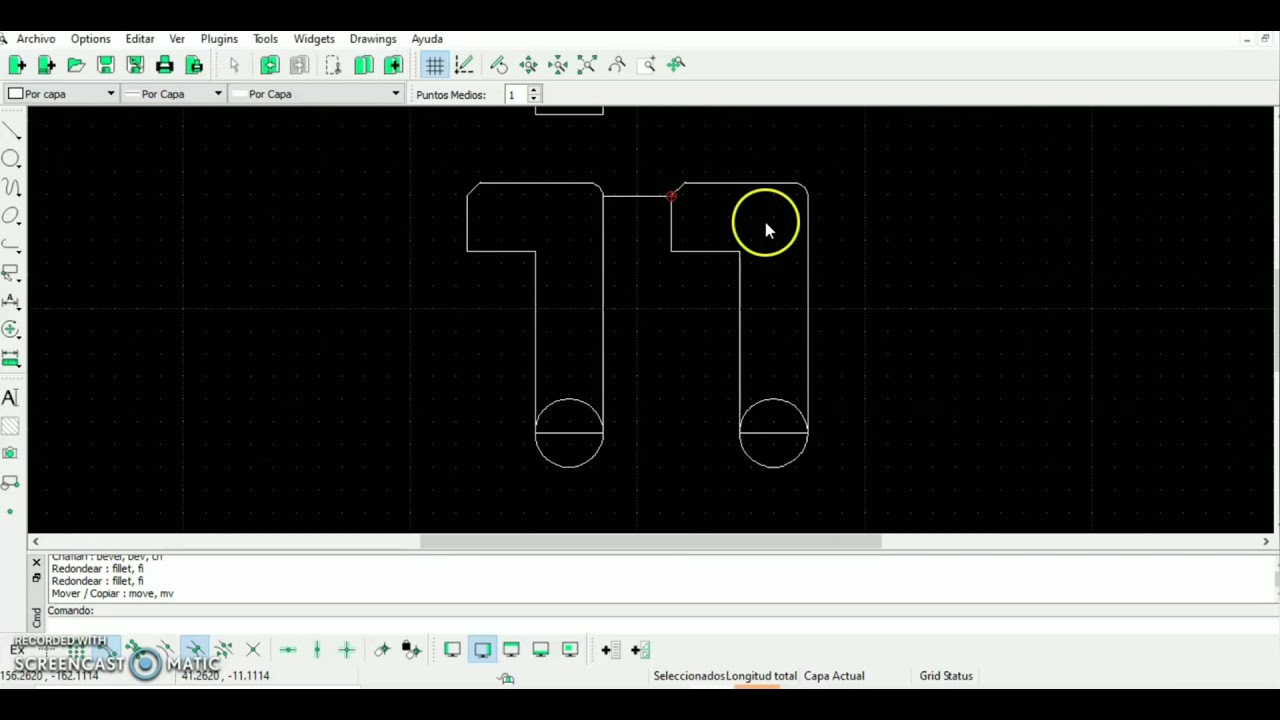Image resolution: width=1280 pixels, height=720 pixels.
Task: Save the drawing with the diskette icon
Action: (x=105, y=65)
